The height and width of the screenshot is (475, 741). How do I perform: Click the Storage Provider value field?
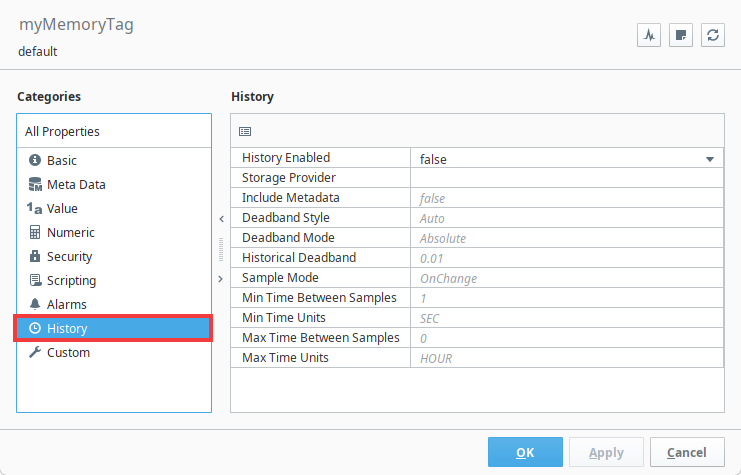(567, 178)
